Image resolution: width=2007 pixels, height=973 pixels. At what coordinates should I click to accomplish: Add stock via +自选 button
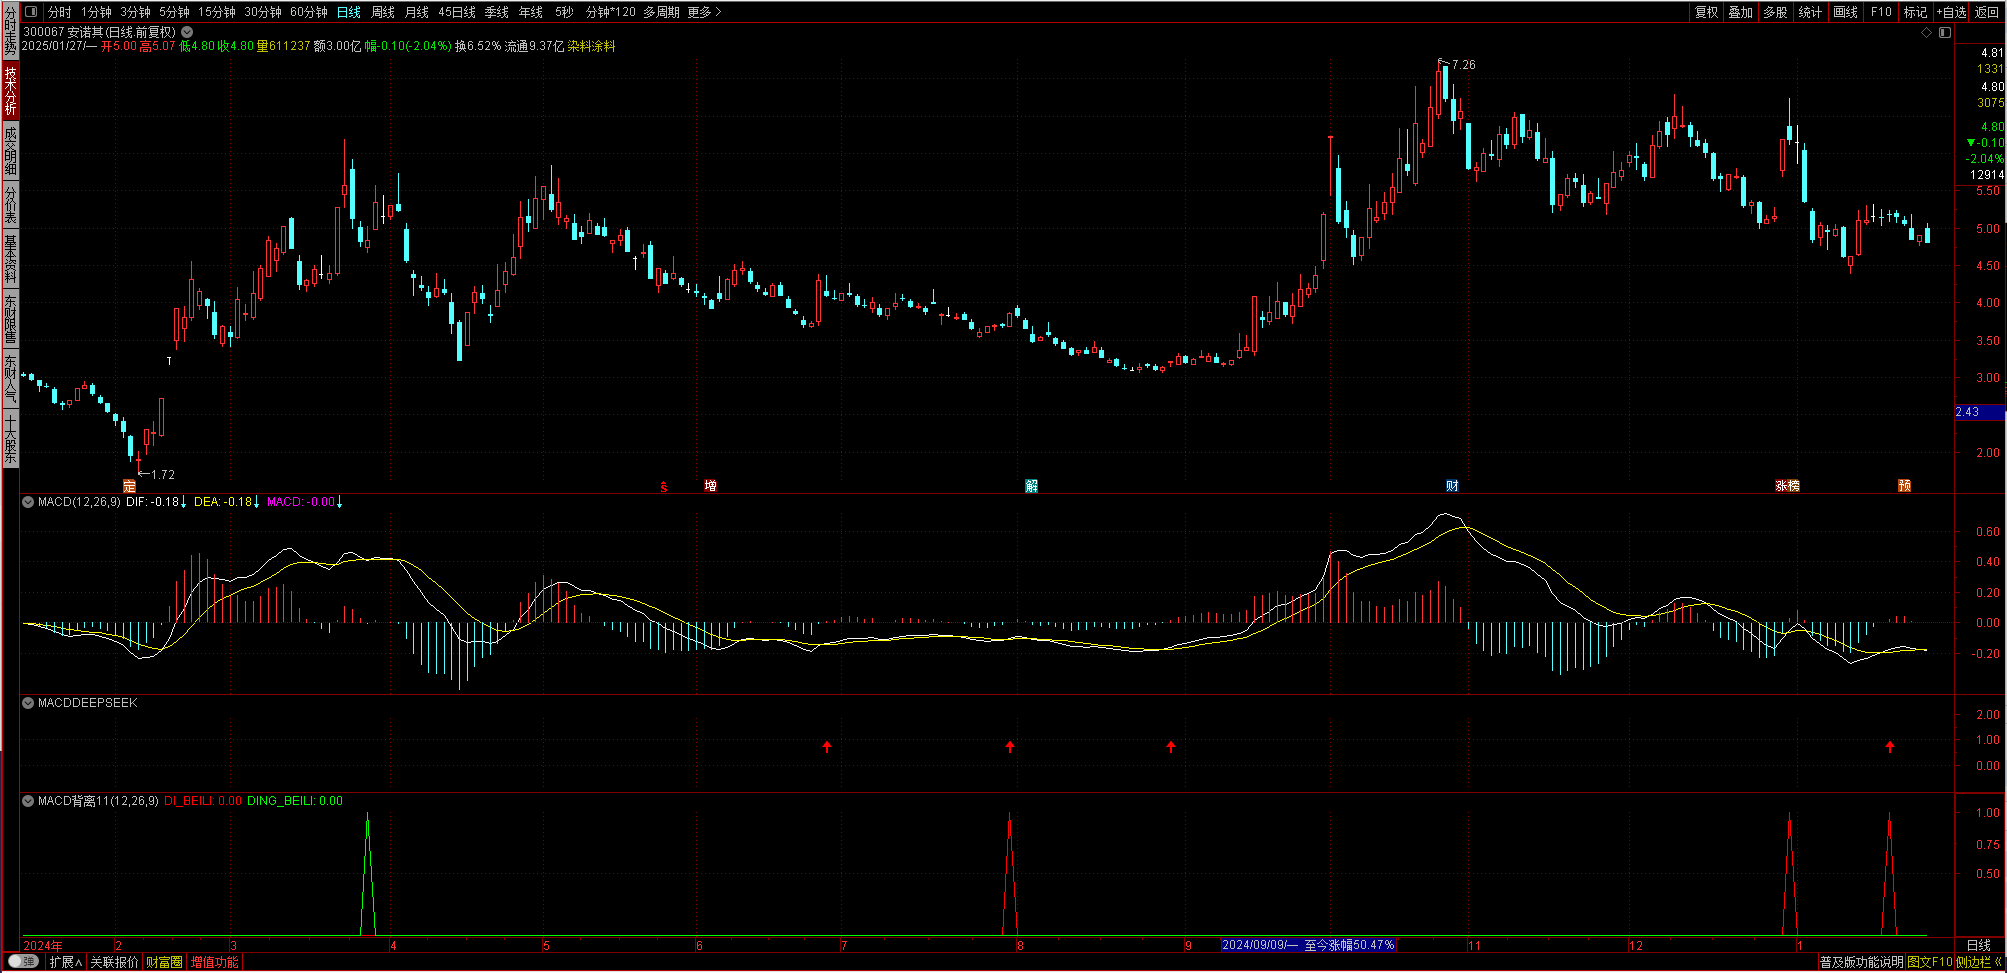coord(1951,12)
